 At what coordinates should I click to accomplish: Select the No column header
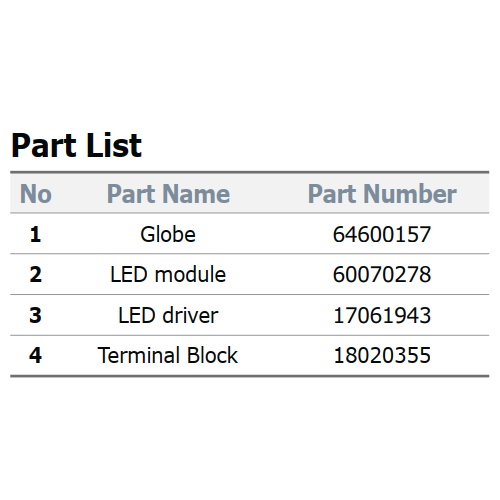36,194
